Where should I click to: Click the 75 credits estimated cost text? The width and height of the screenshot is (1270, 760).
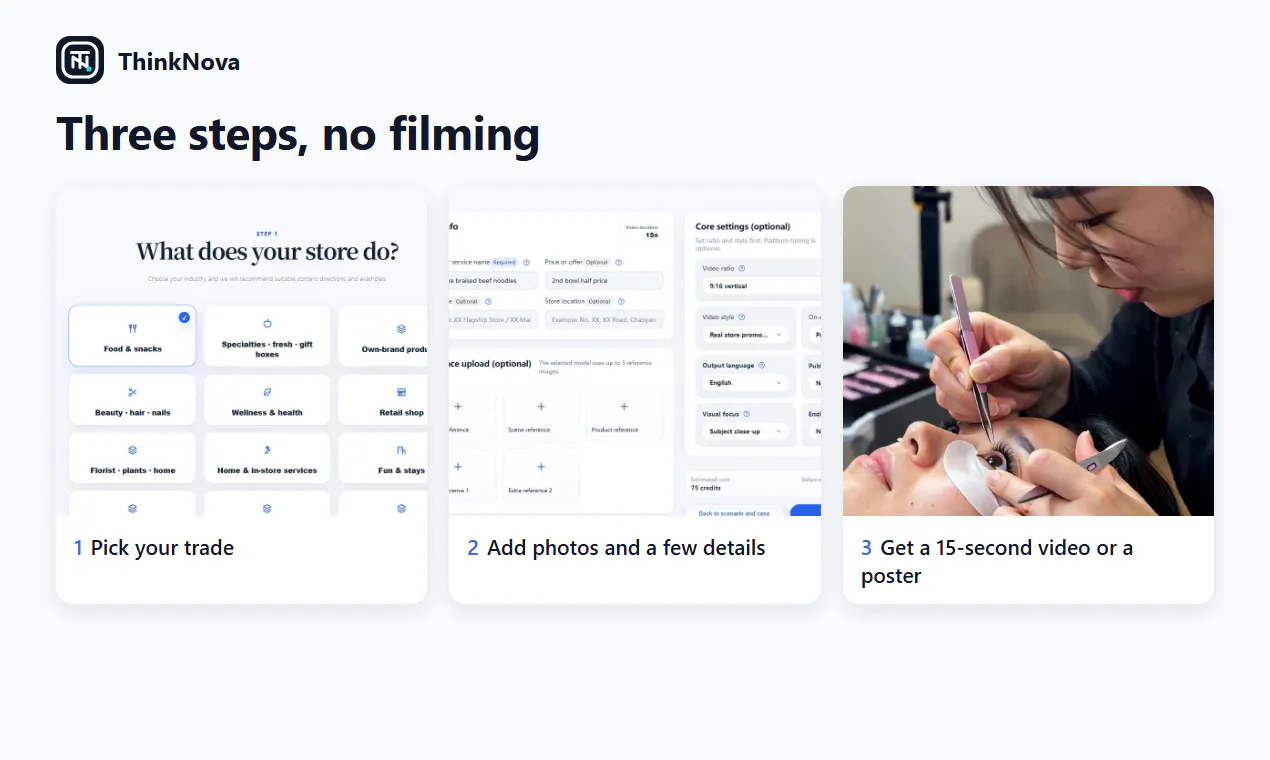708,488
